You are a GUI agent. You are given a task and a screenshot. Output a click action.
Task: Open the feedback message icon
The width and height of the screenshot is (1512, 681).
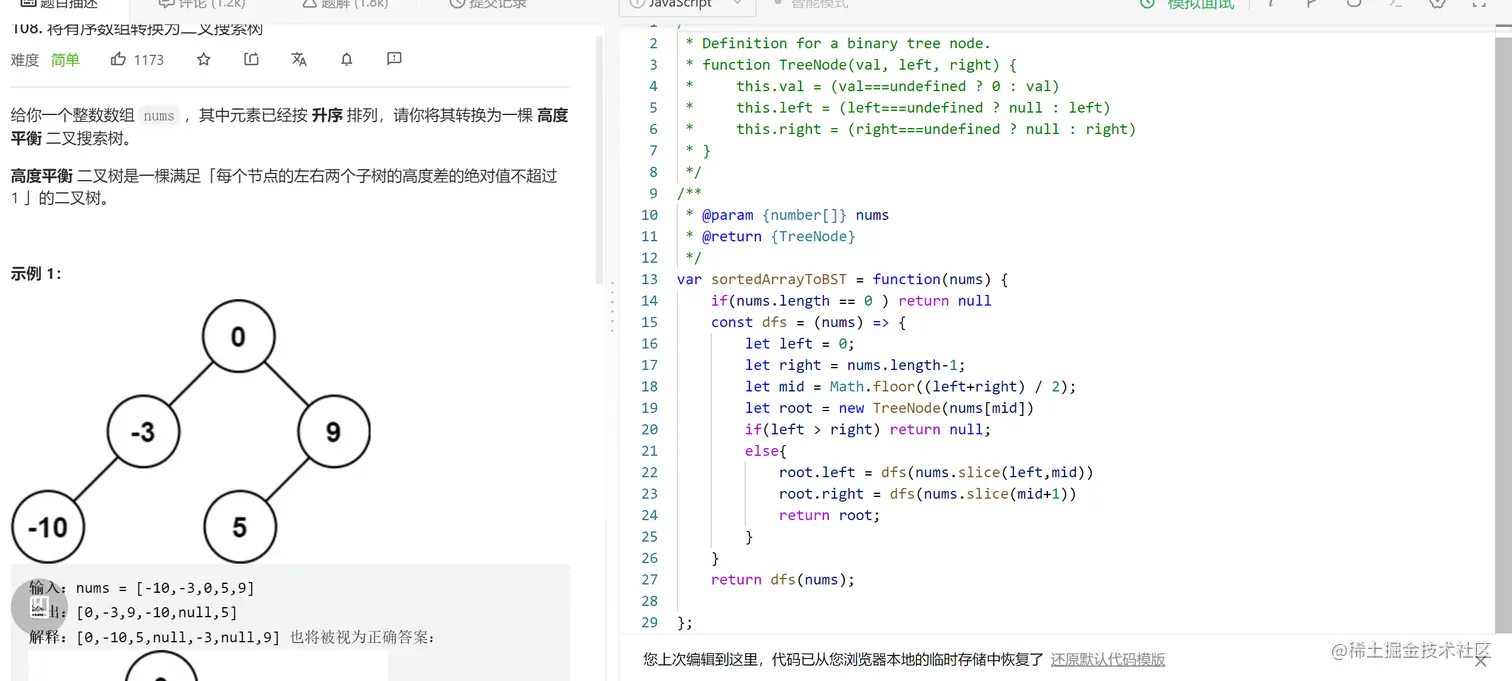394,60
